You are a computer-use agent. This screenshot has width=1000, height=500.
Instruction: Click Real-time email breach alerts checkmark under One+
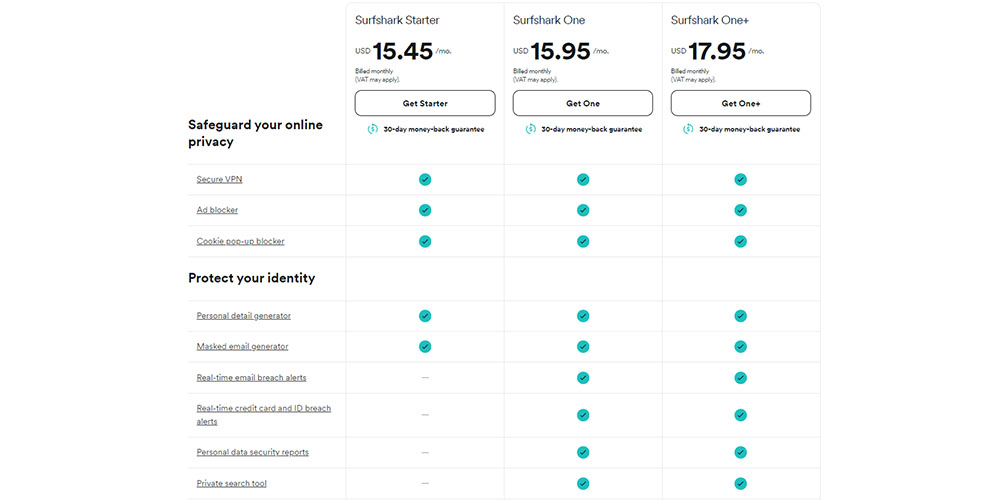coord(740,378)
